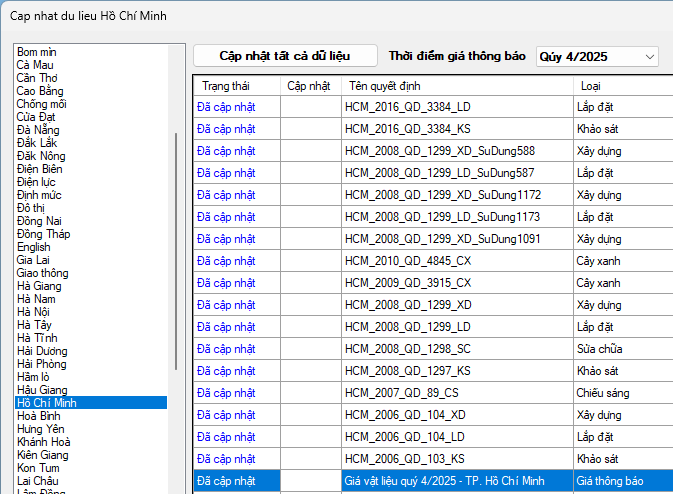Screen dimensions: 673x494
Task: Click 'Khánh Hoà' in the province list
Action: [x=44, y=442]
